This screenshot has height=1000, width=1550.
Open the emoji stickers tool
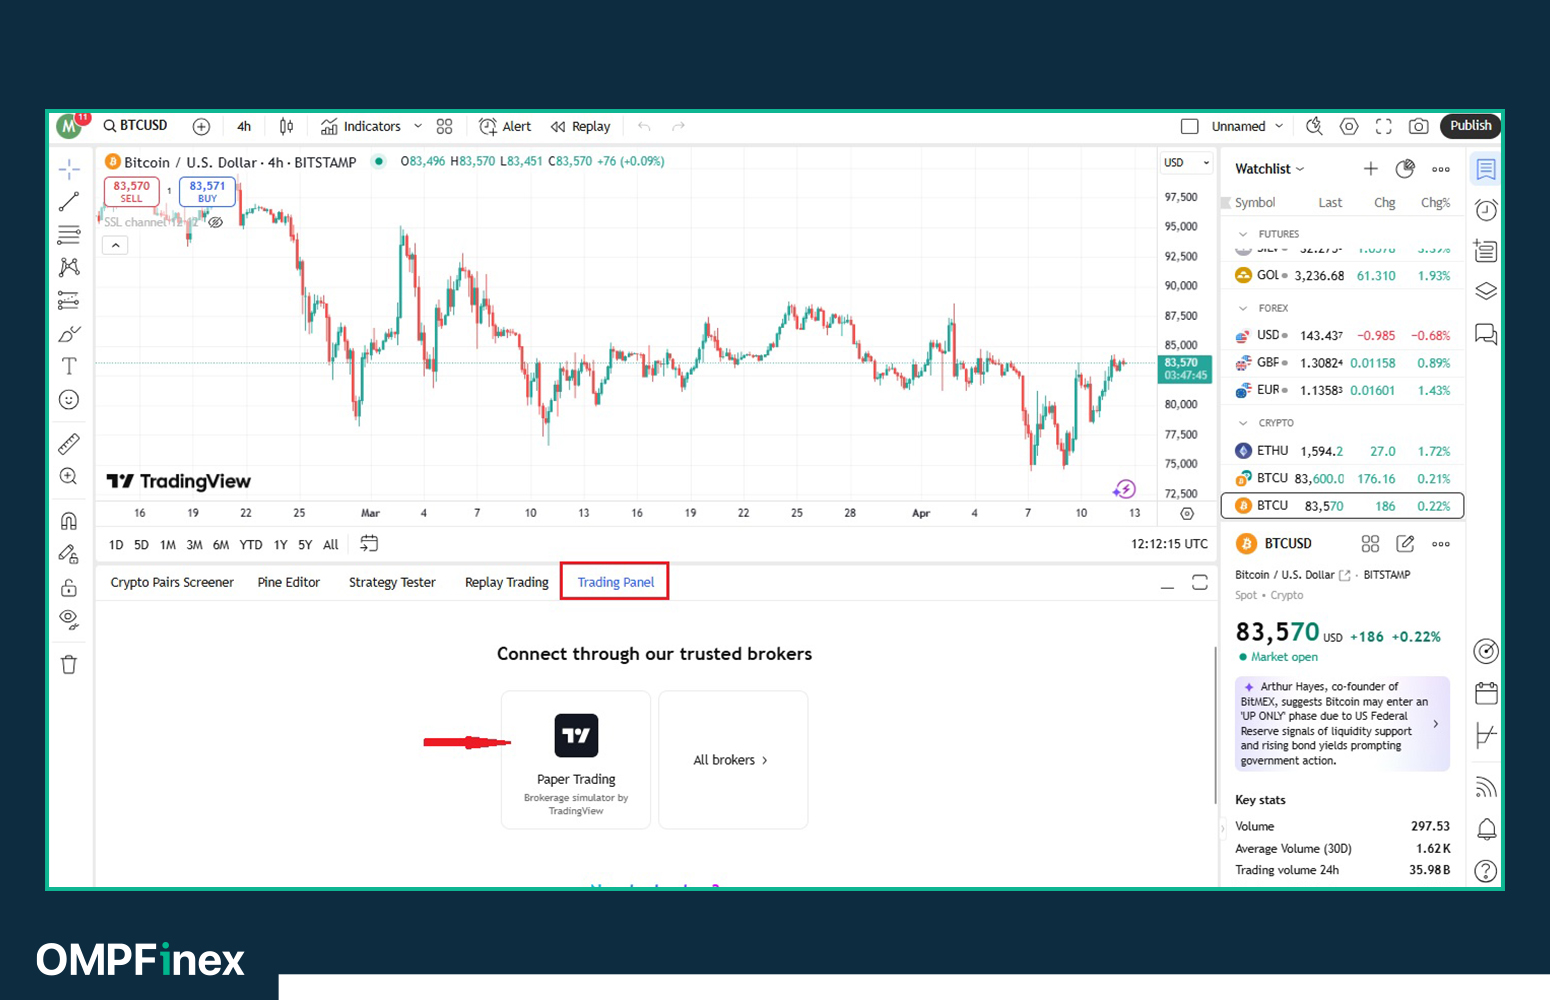click(69, 400)
